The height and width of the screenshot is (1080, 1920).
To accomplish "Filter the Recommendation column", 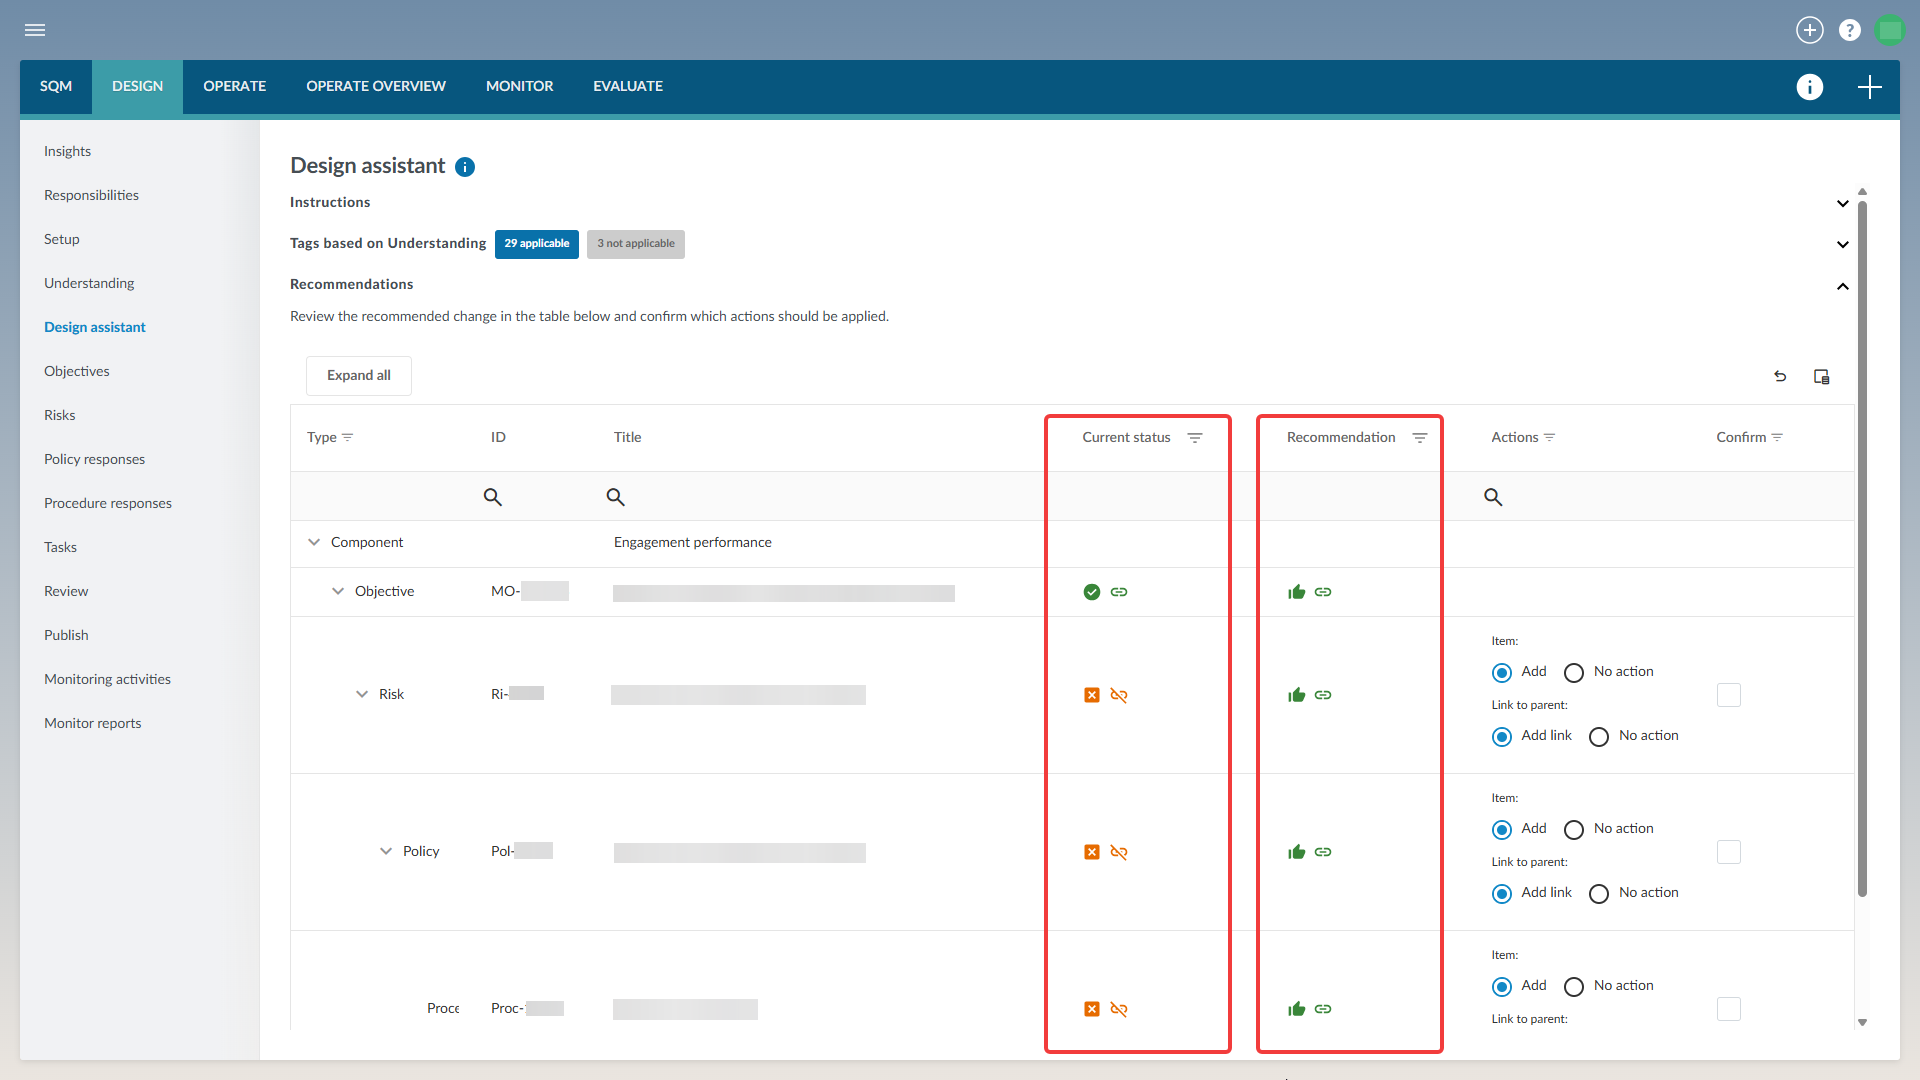I will coord(1419,438).
